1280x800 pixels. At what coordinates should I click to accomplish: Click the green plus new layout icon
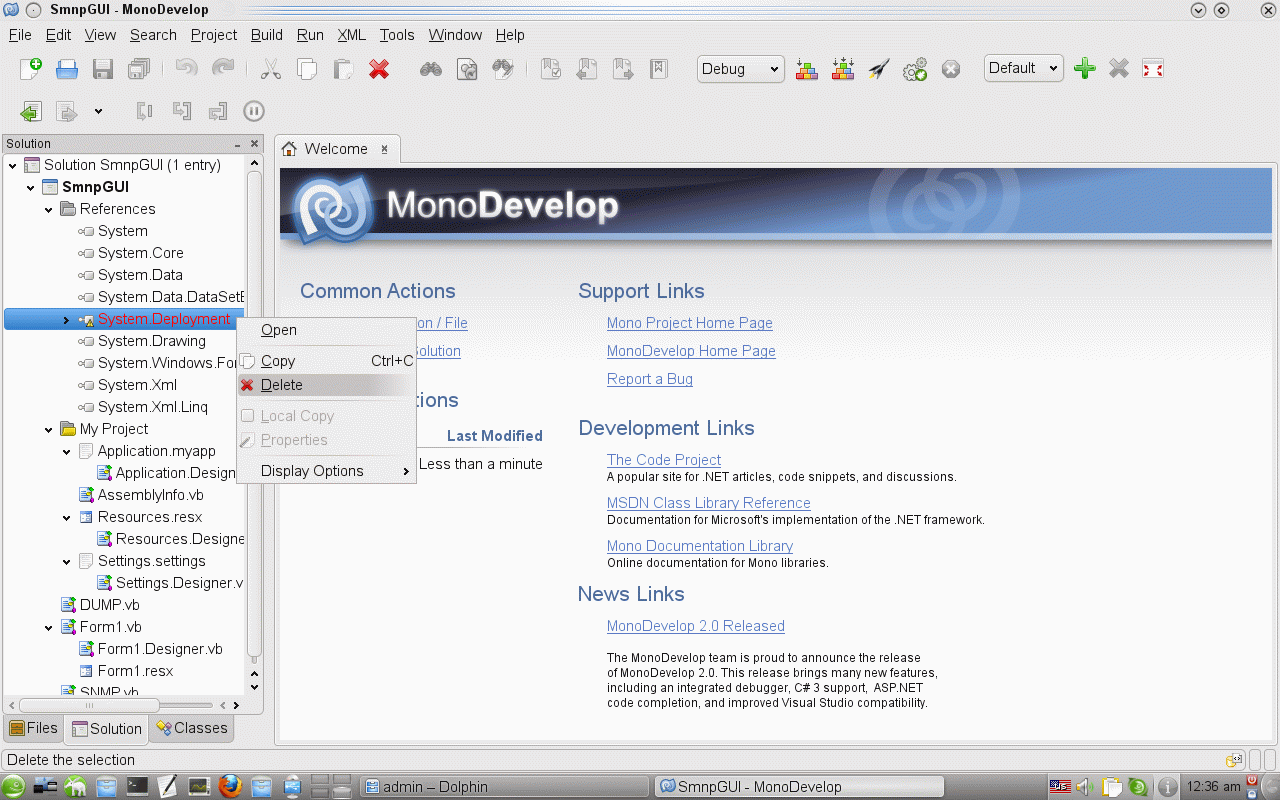pos(1085,69)
